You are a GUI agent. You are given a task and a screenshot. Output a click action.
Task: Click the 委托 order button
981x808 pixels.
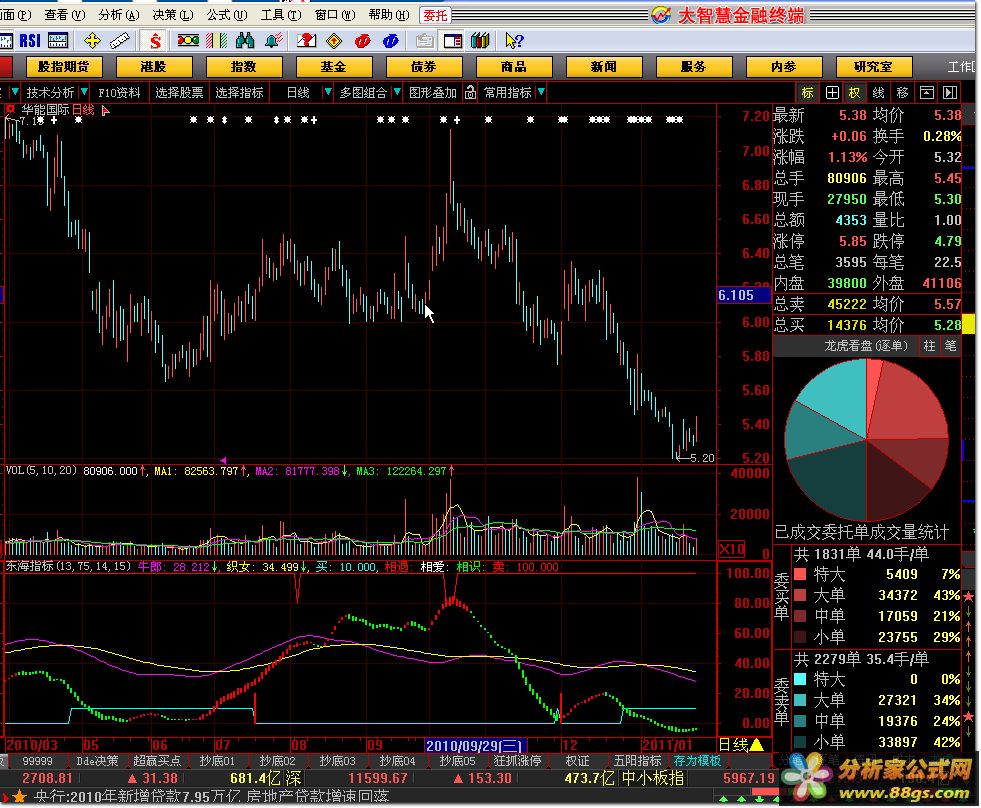(435, 15)
